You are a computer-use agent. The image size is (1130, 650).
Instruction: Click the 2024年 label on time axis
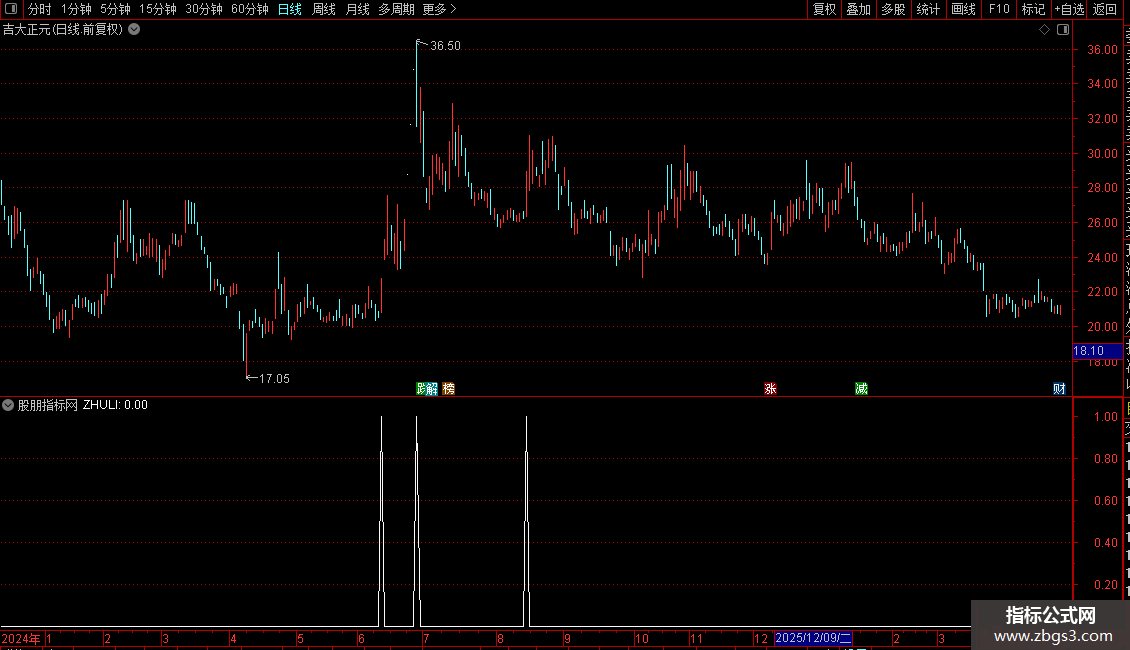click(21, 638)
